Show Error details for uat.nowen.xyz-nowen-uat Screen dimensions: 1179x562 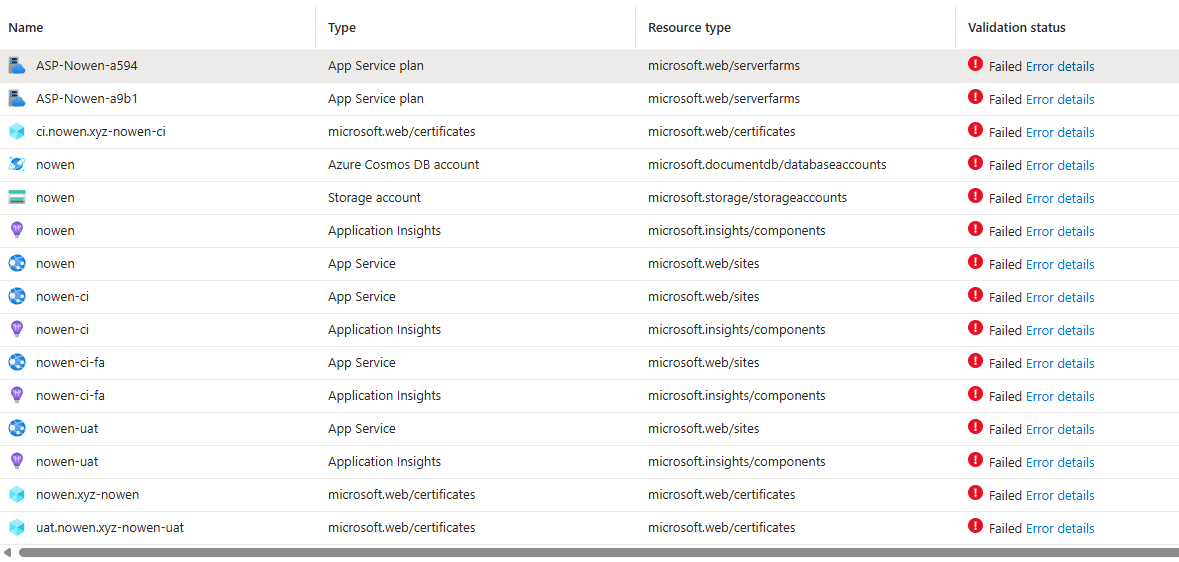[x=1060, y=528]
